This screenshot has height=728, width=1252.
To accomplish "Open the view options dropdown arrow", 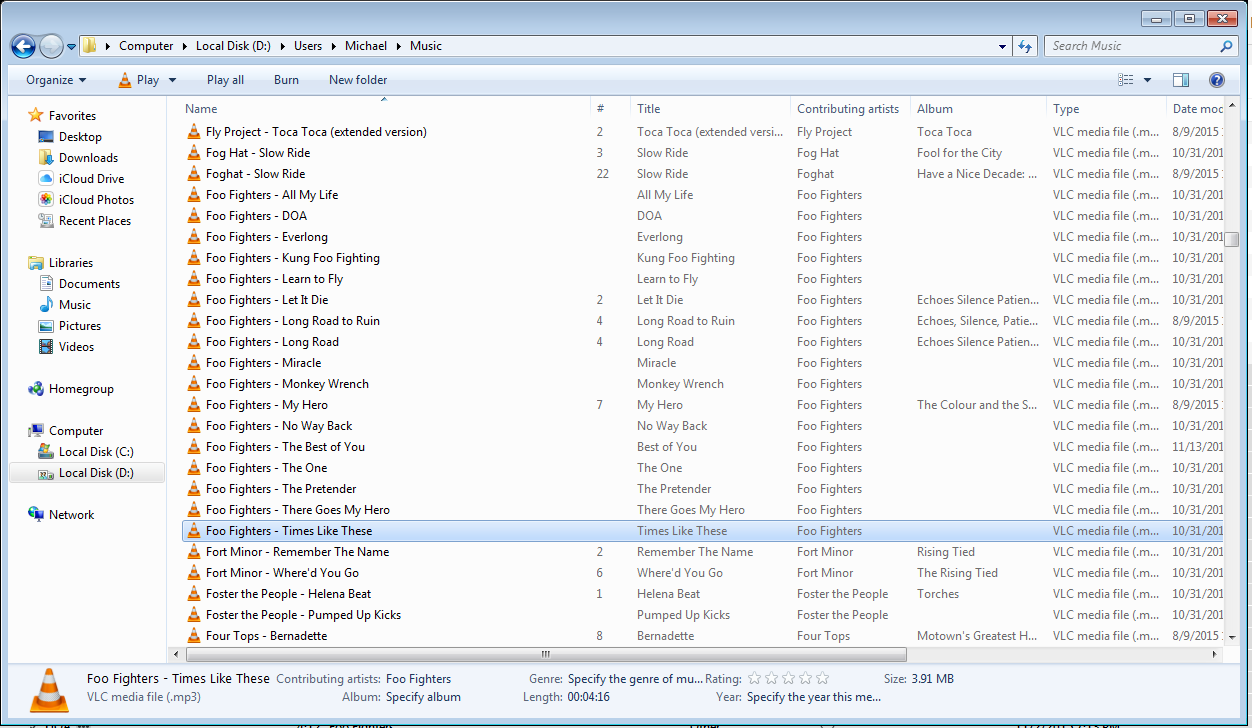I will (x=1147, y=80).
